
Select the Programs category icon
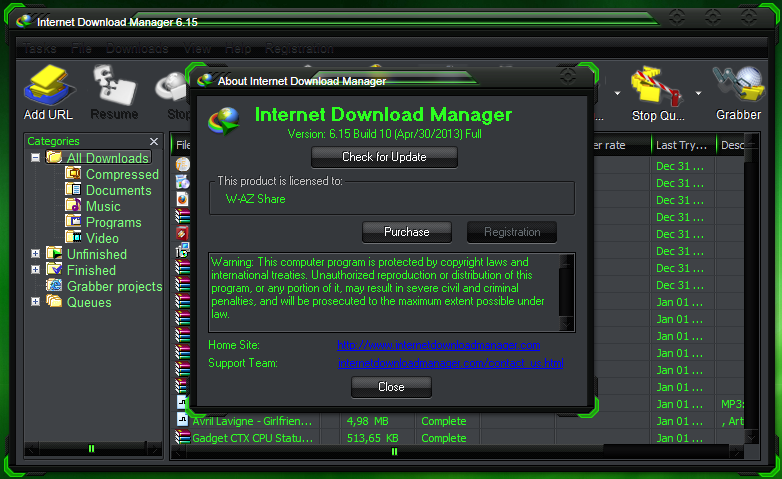(x=73, y=222)
